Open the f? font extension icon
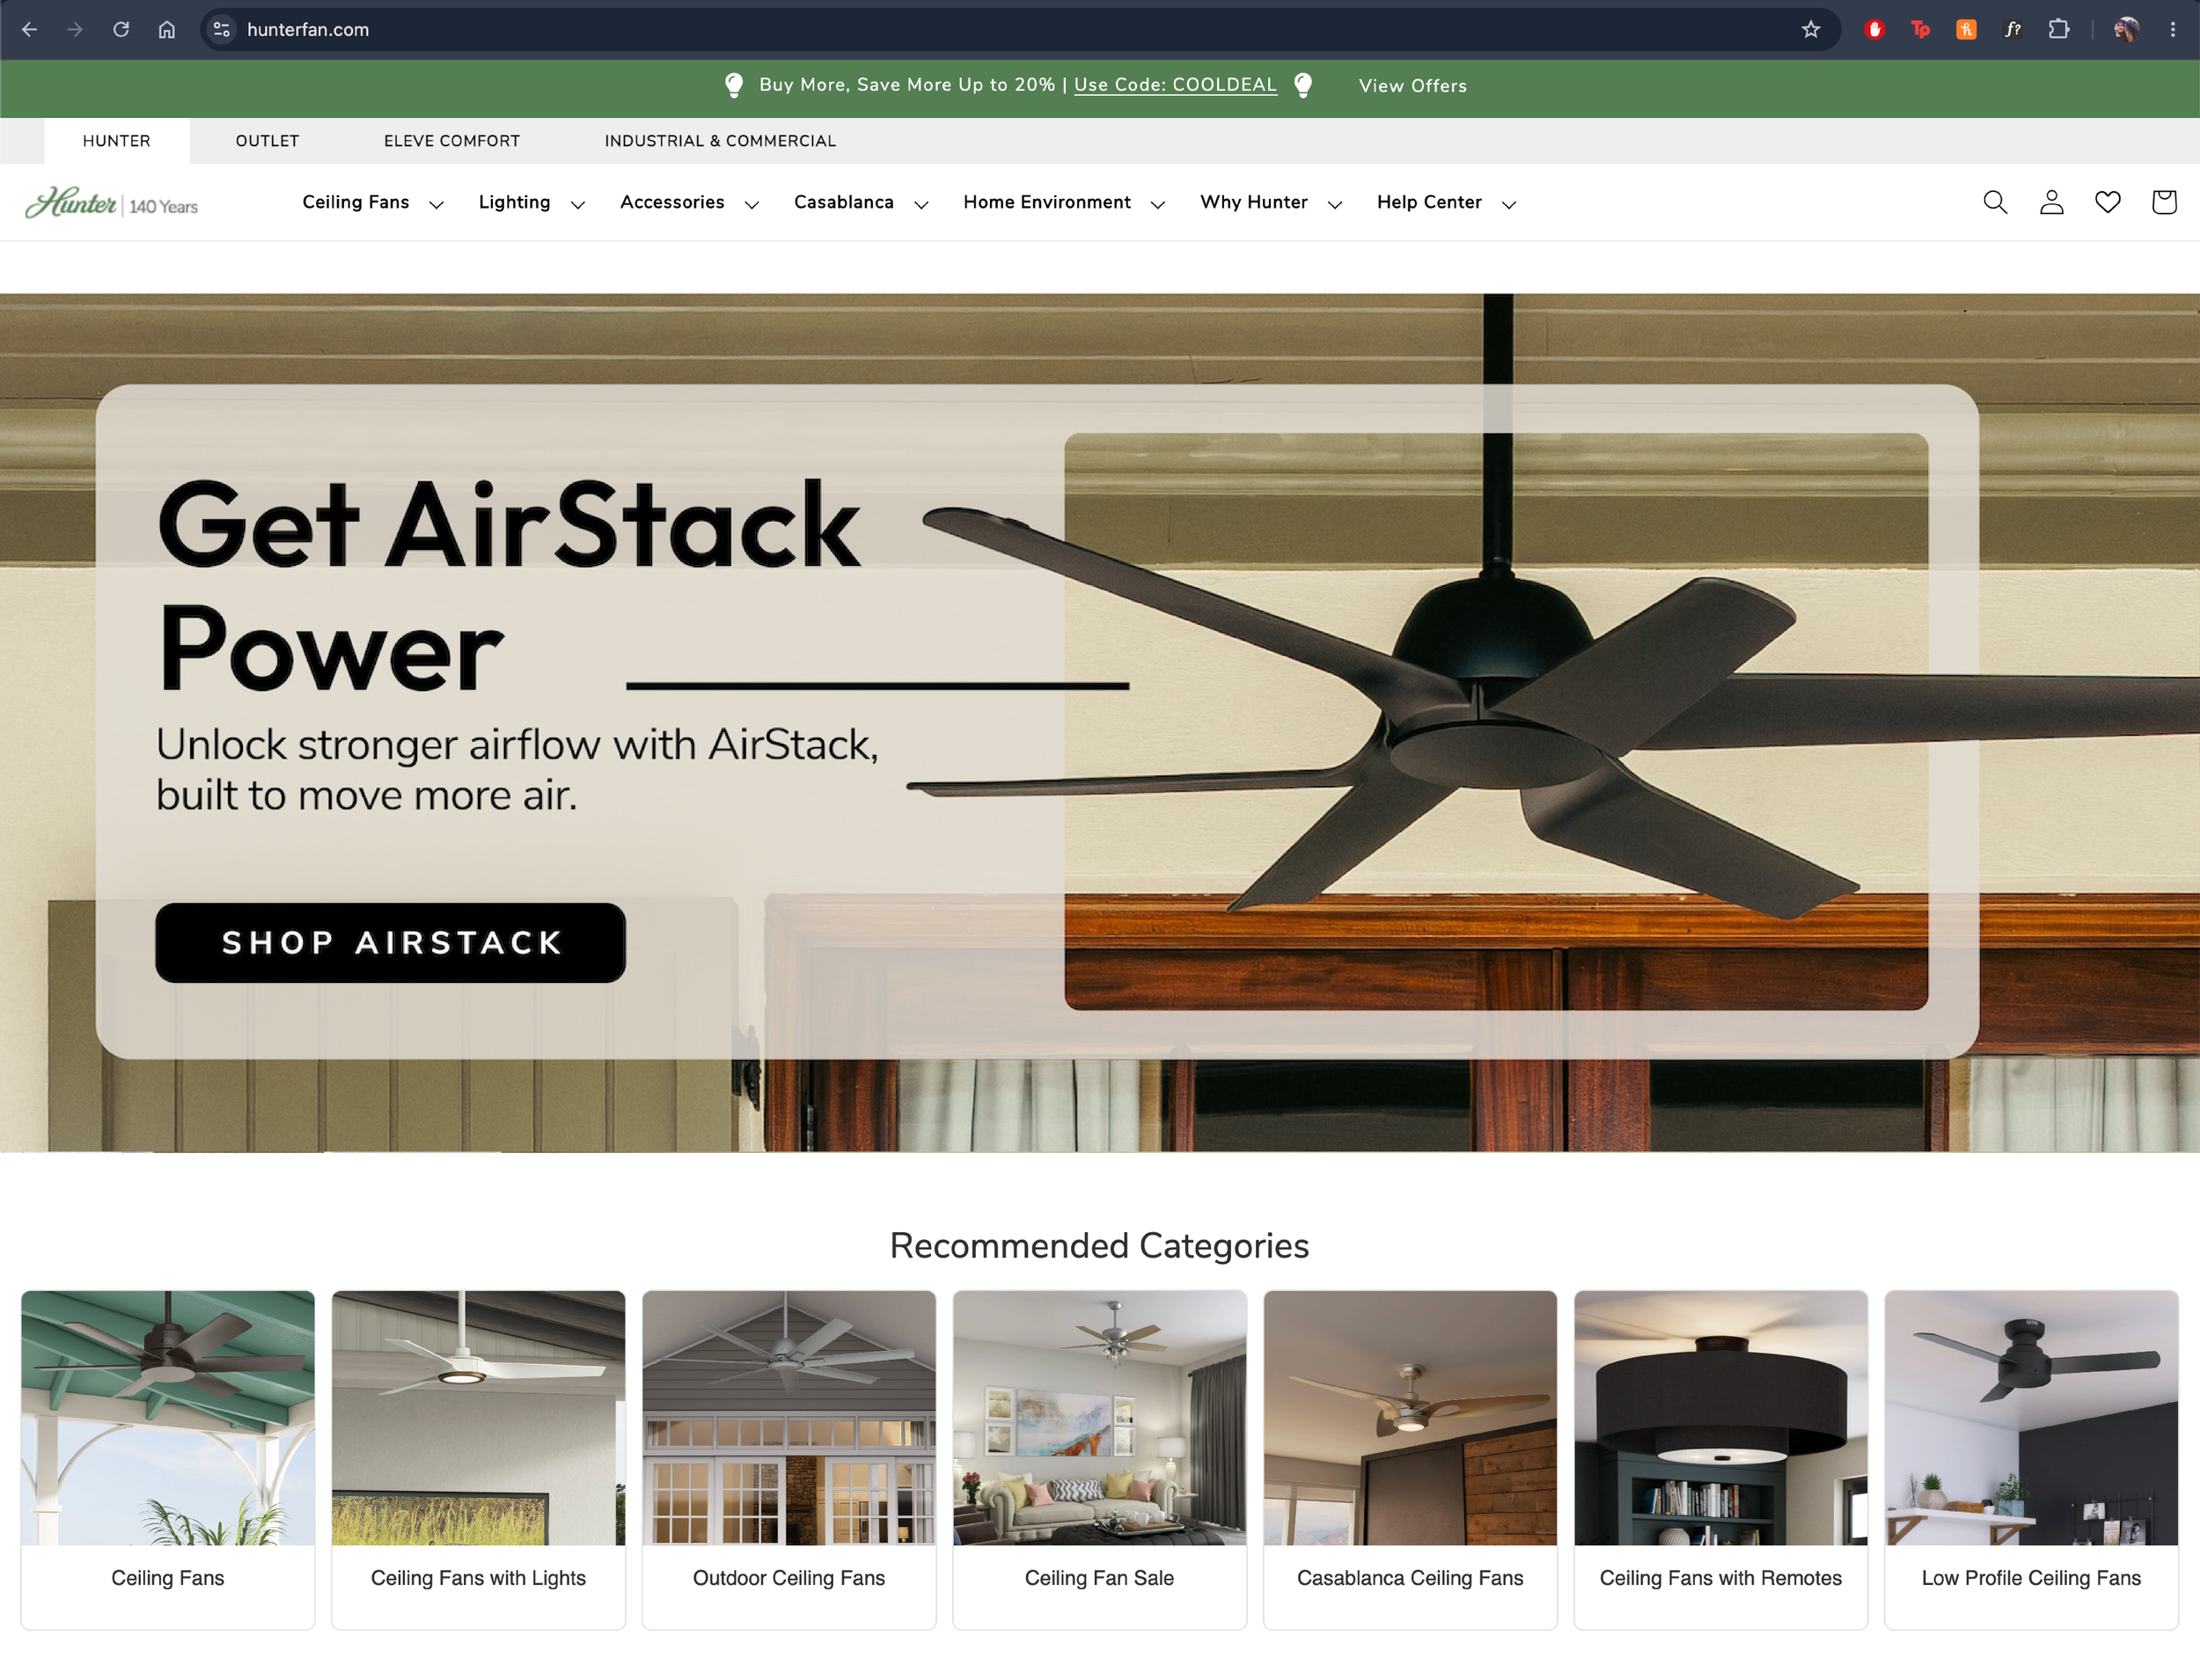2200x1680 pixels. click(2012, 30)
